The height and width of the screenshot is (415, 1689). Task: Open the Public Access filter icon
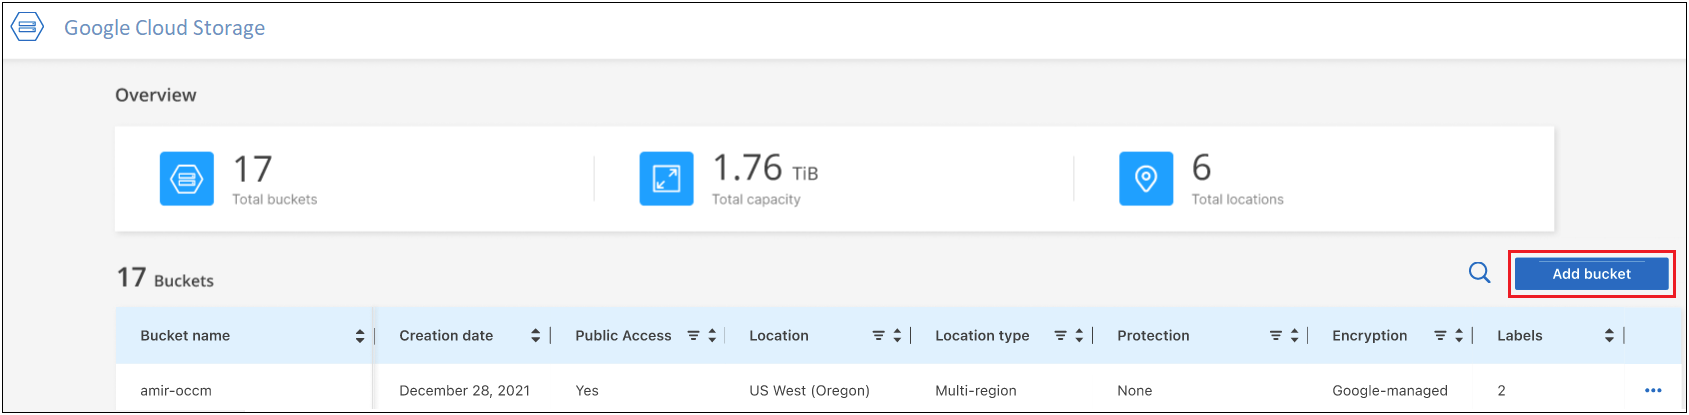pyautogui.click(x=693, y=336)
